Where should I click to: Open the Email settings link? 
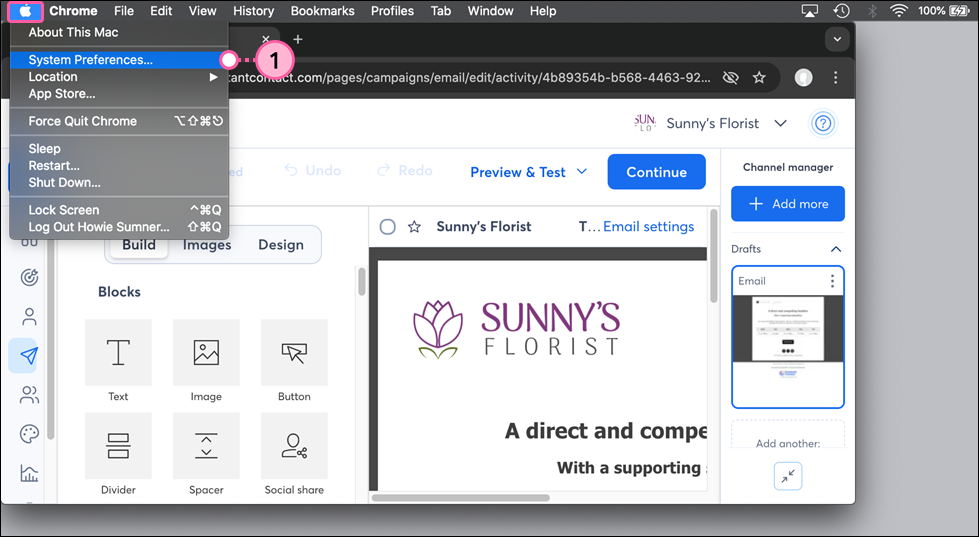[648, 227]
